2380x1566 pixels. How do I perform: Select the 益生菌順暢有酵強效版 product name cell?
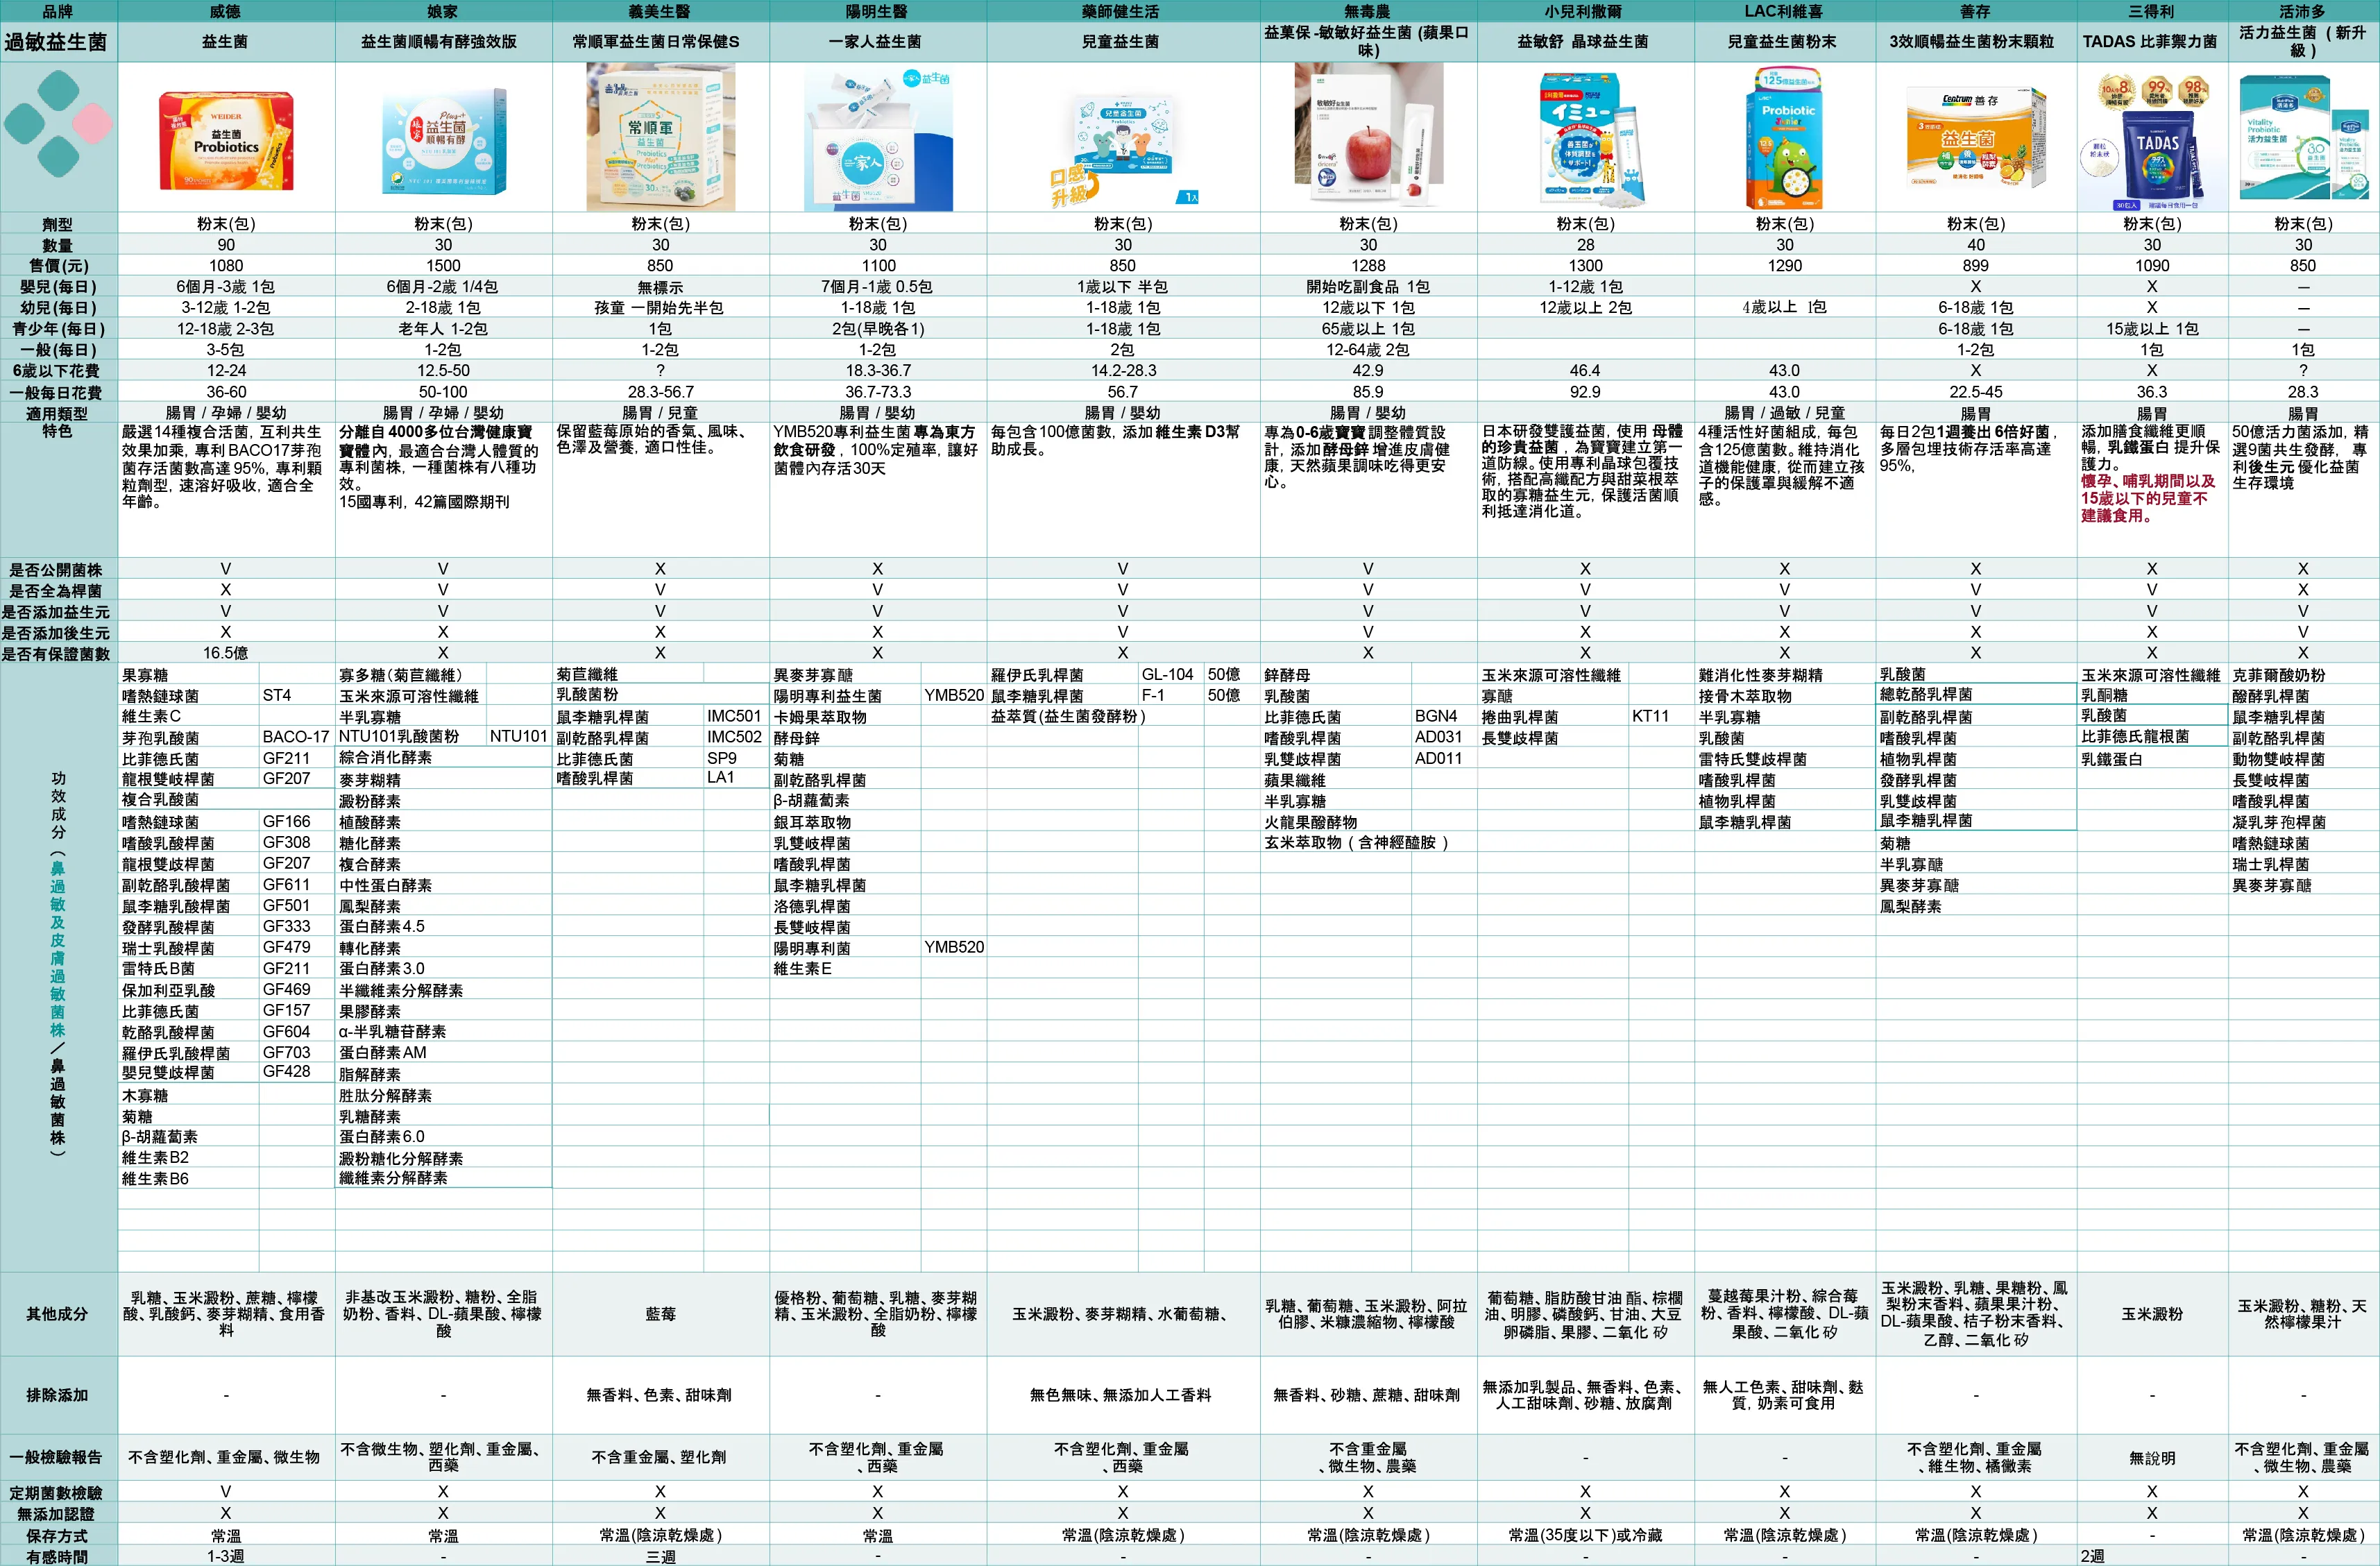443,42
